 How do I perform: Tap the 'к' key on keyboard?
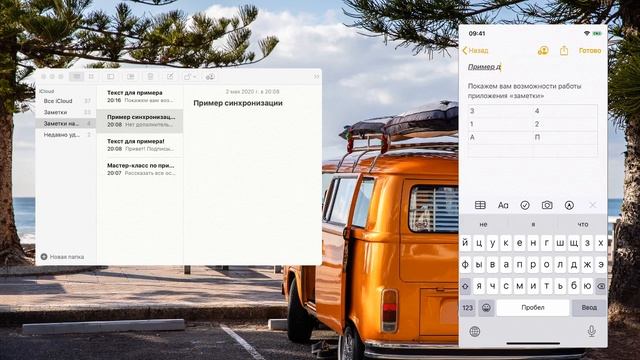[x=506, y=243]
